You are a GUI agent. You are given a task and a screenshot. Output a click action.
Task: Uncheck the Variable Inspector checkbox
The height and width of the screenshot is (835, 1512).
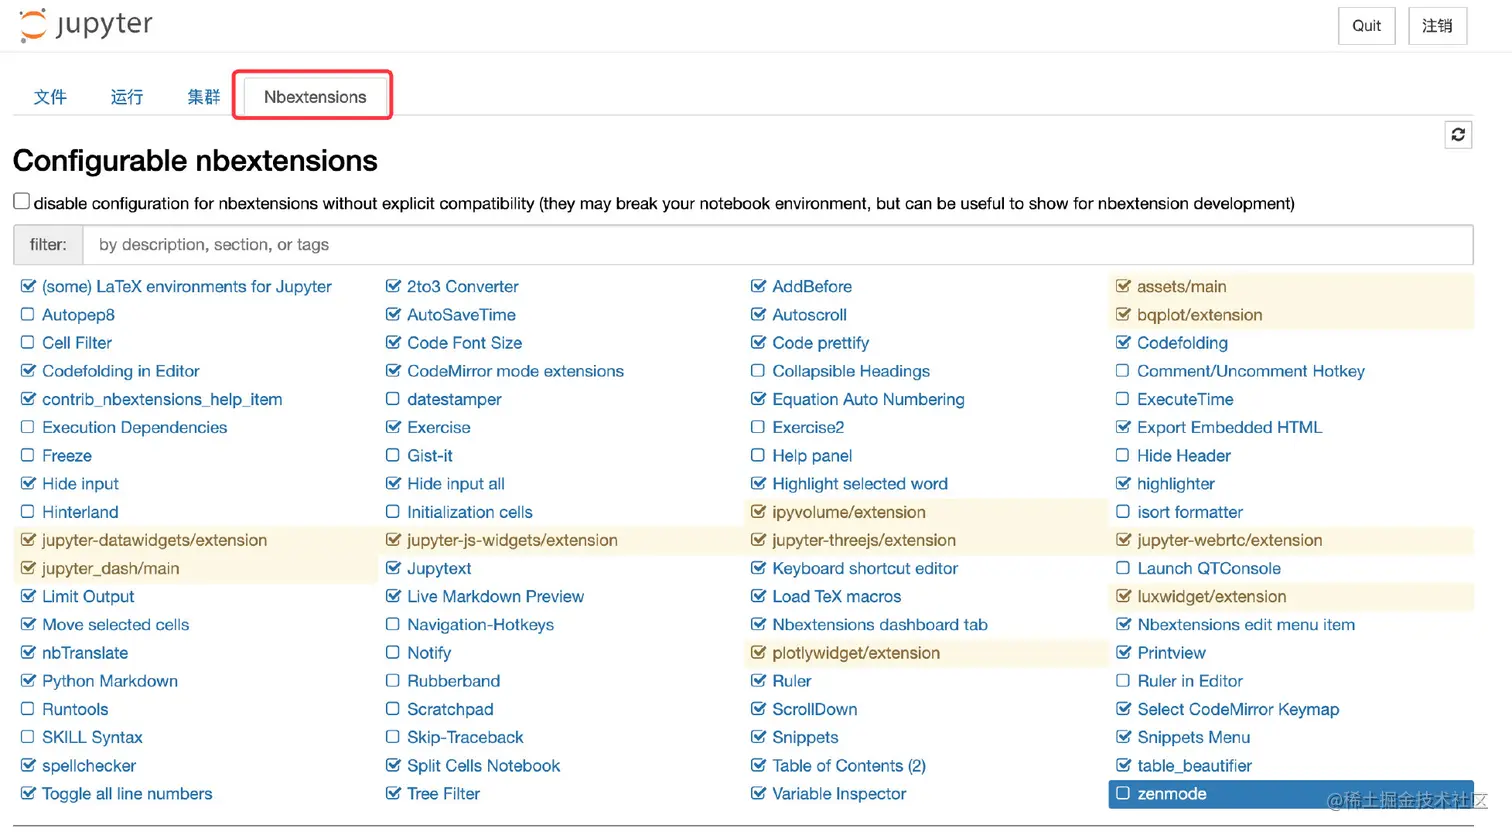[x=758, y=793]
